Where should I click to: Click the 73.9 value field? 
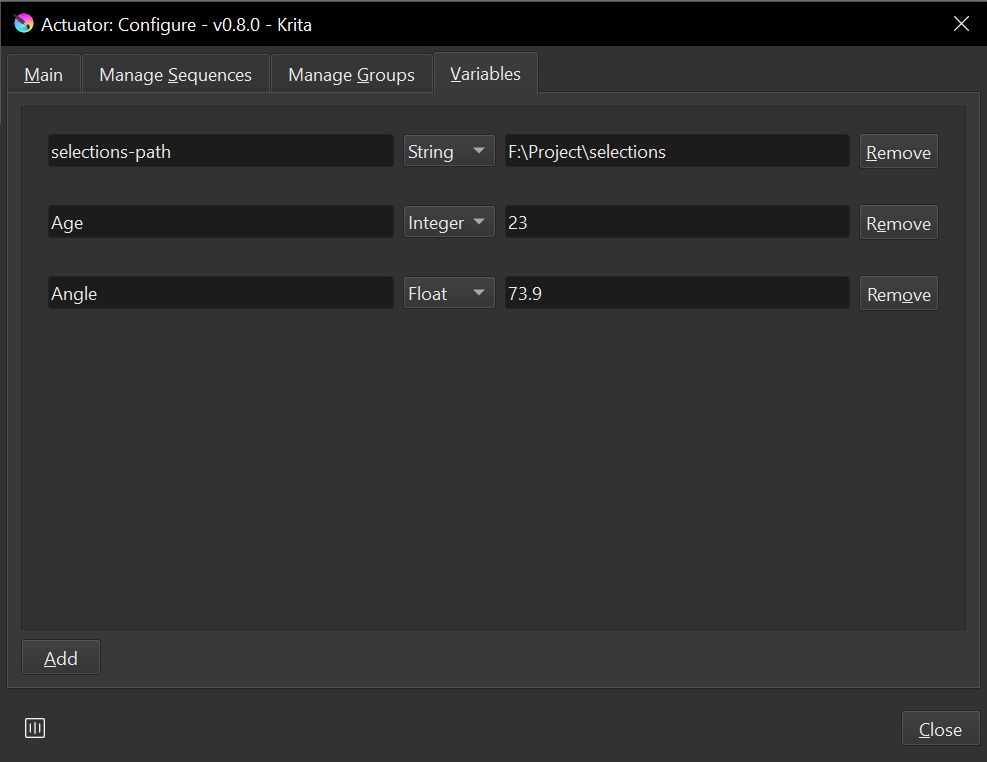pos(677,294)
